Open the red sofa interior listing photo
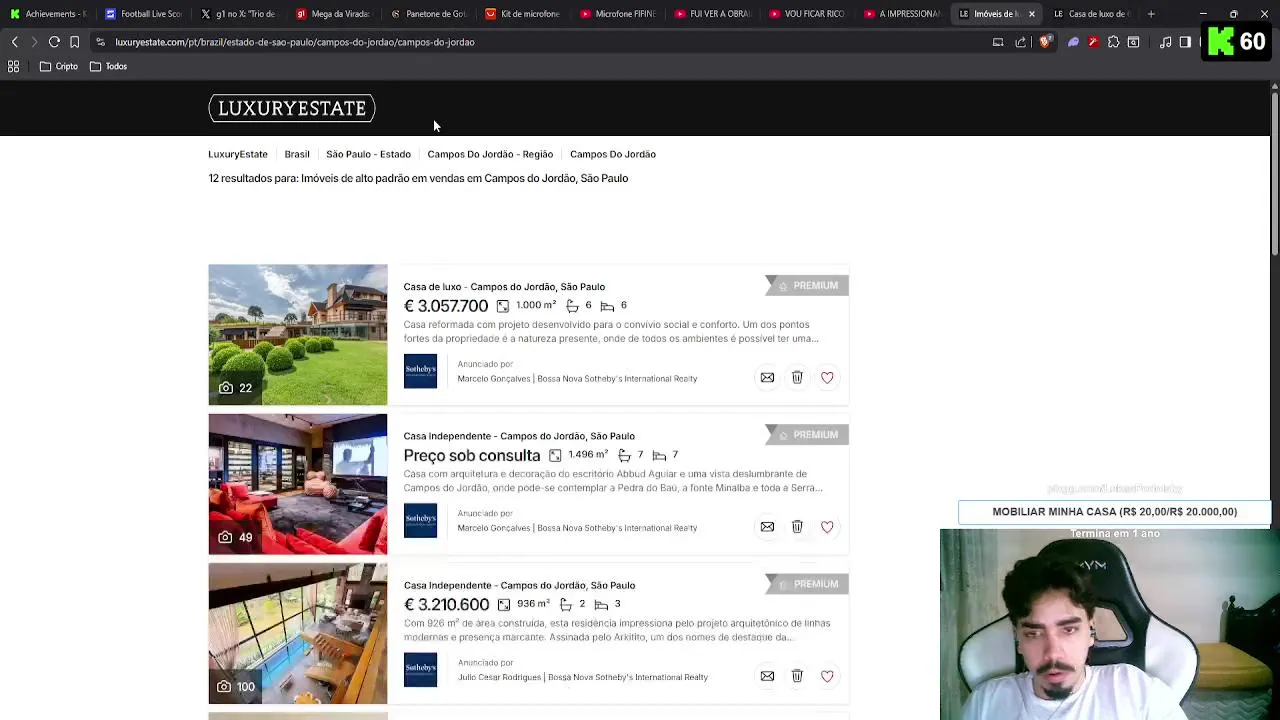 [298, 484]
